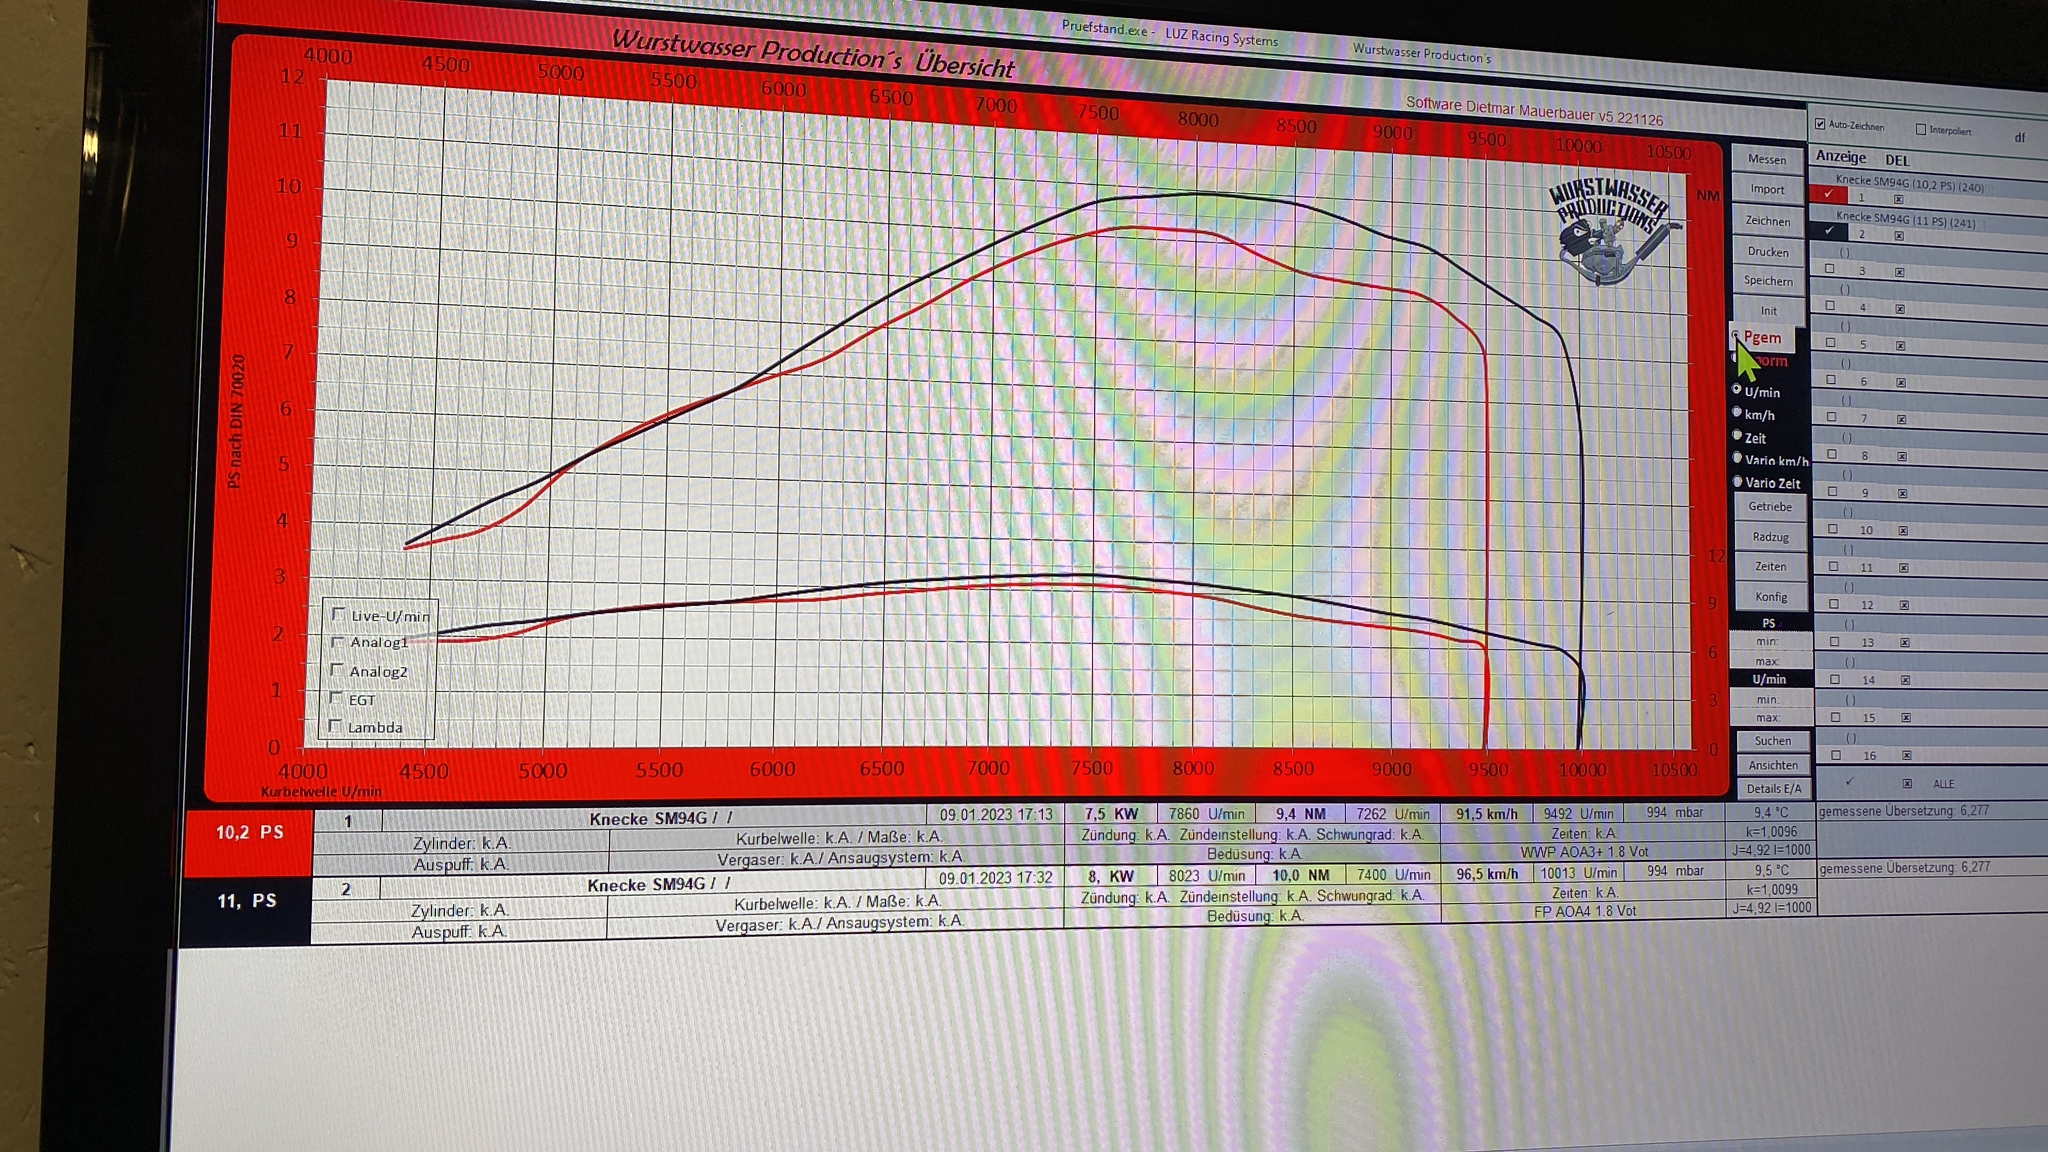
Task: Click the ALLE delete X icon
Action: pyautogui.click(x=1907, y=784)
